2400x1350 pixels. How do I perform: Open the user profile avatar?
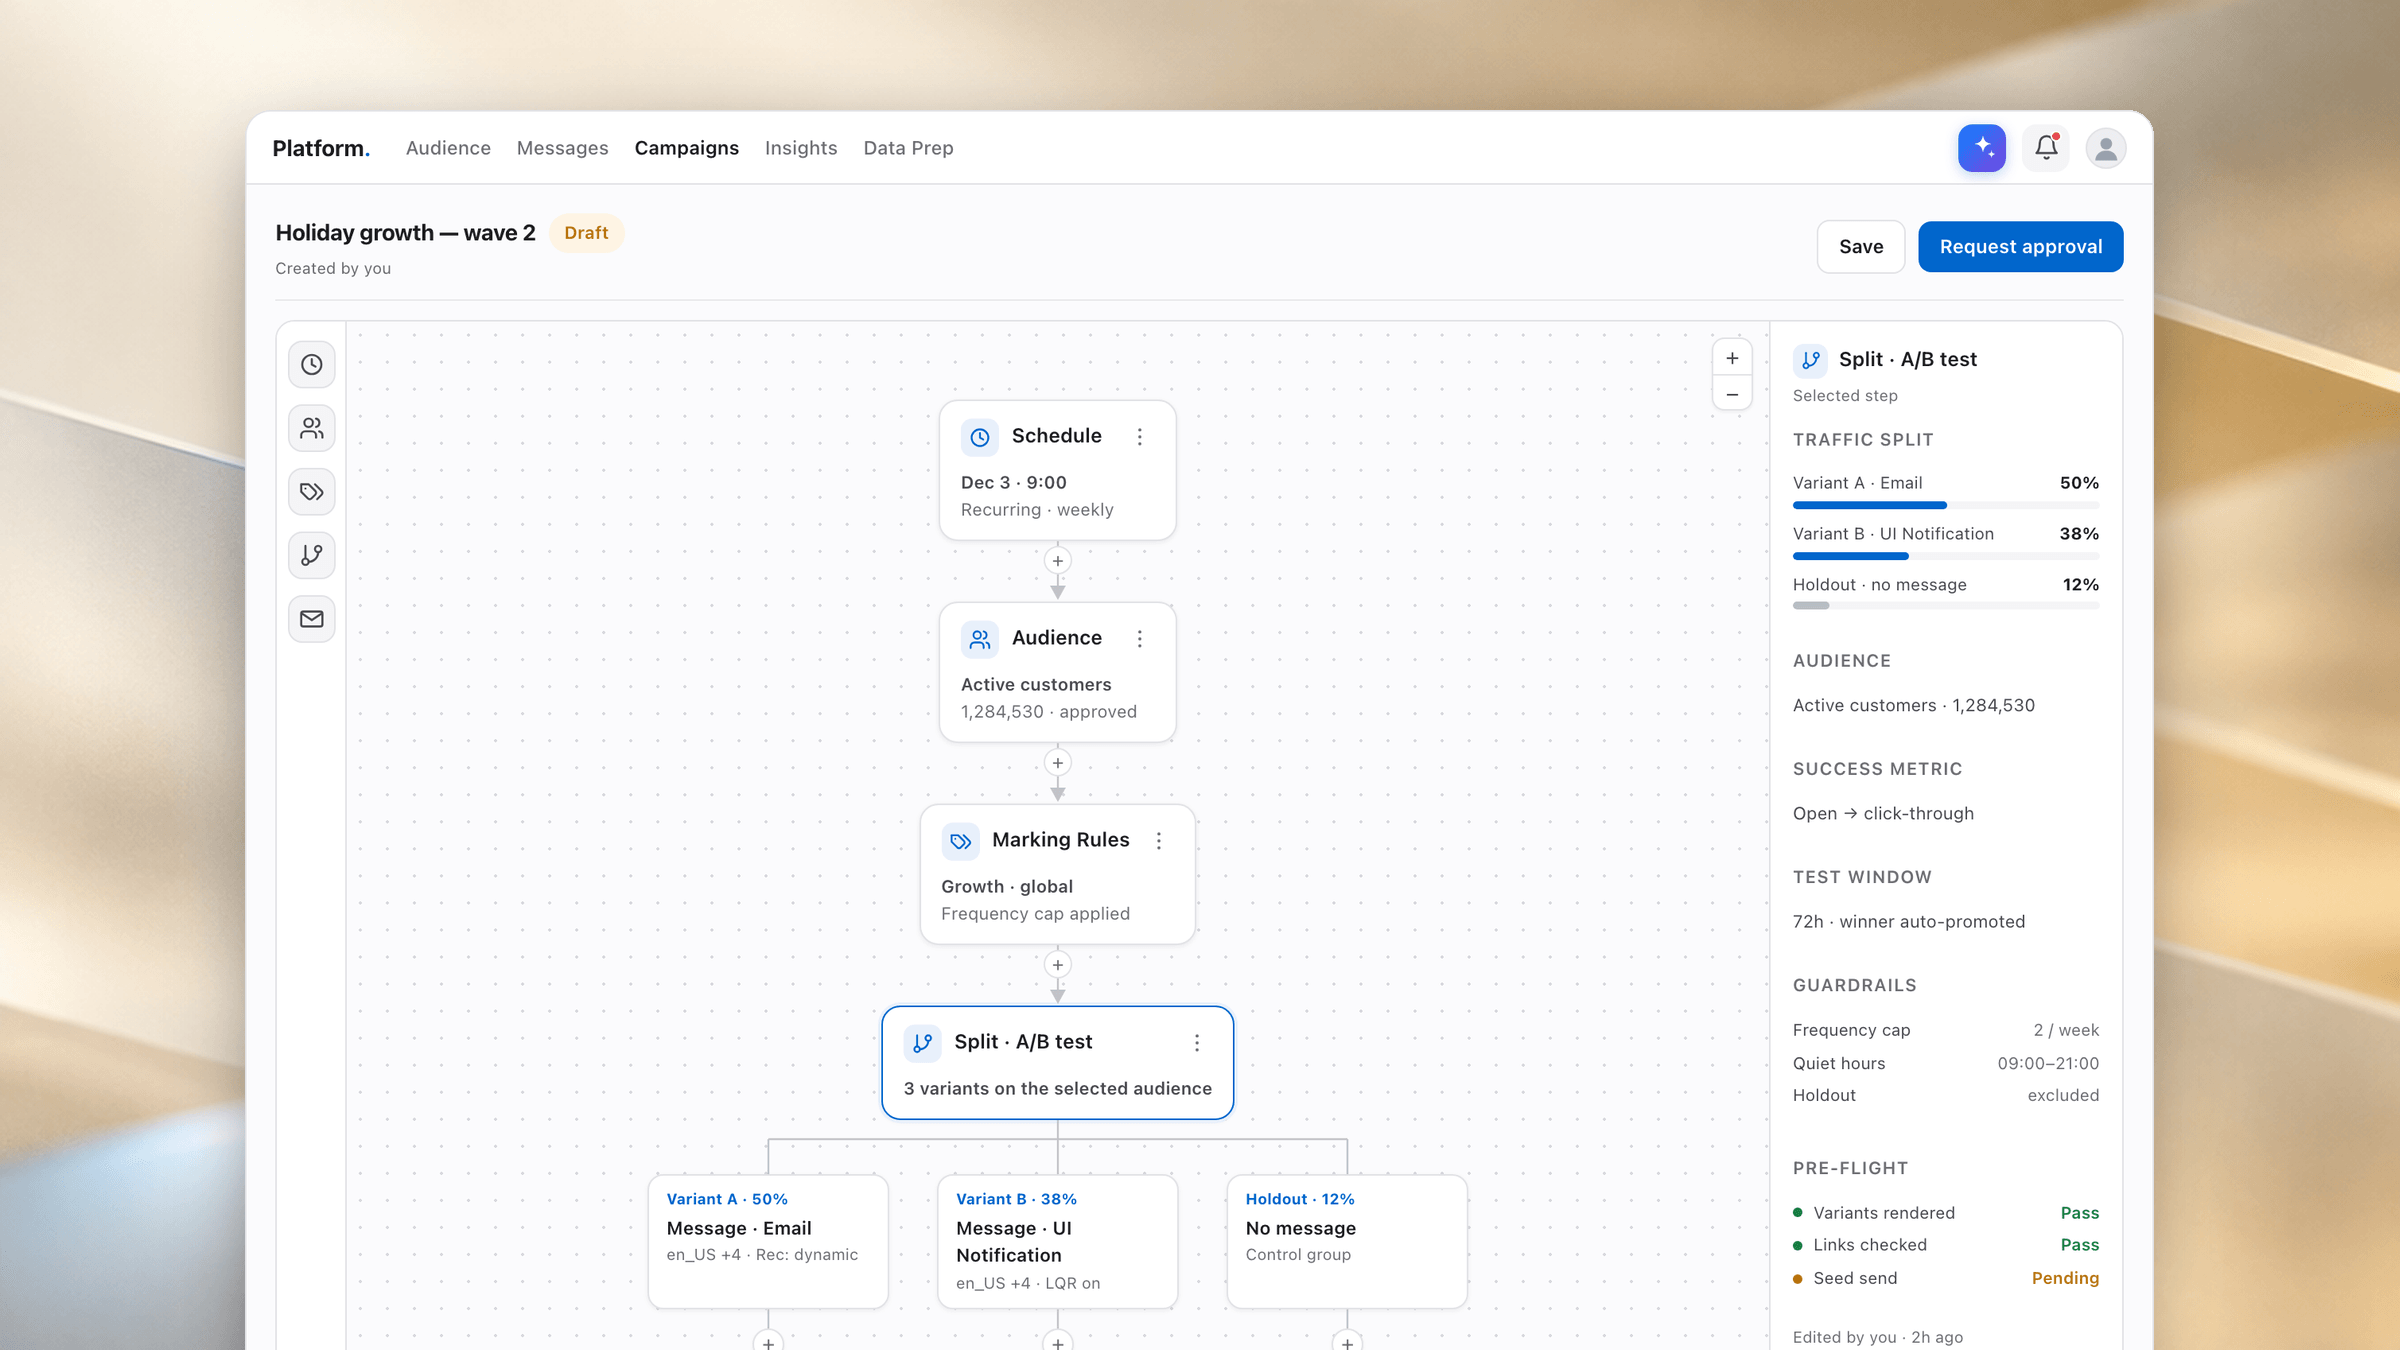tap(2106, 148)
